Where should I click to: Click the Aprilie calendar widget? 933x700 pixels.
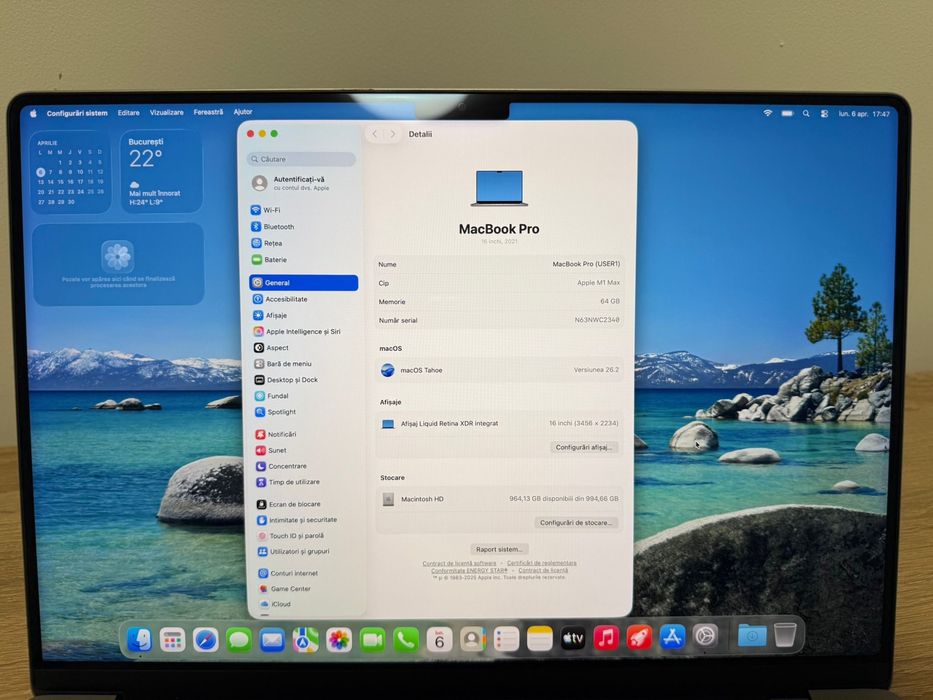[70, 172]
